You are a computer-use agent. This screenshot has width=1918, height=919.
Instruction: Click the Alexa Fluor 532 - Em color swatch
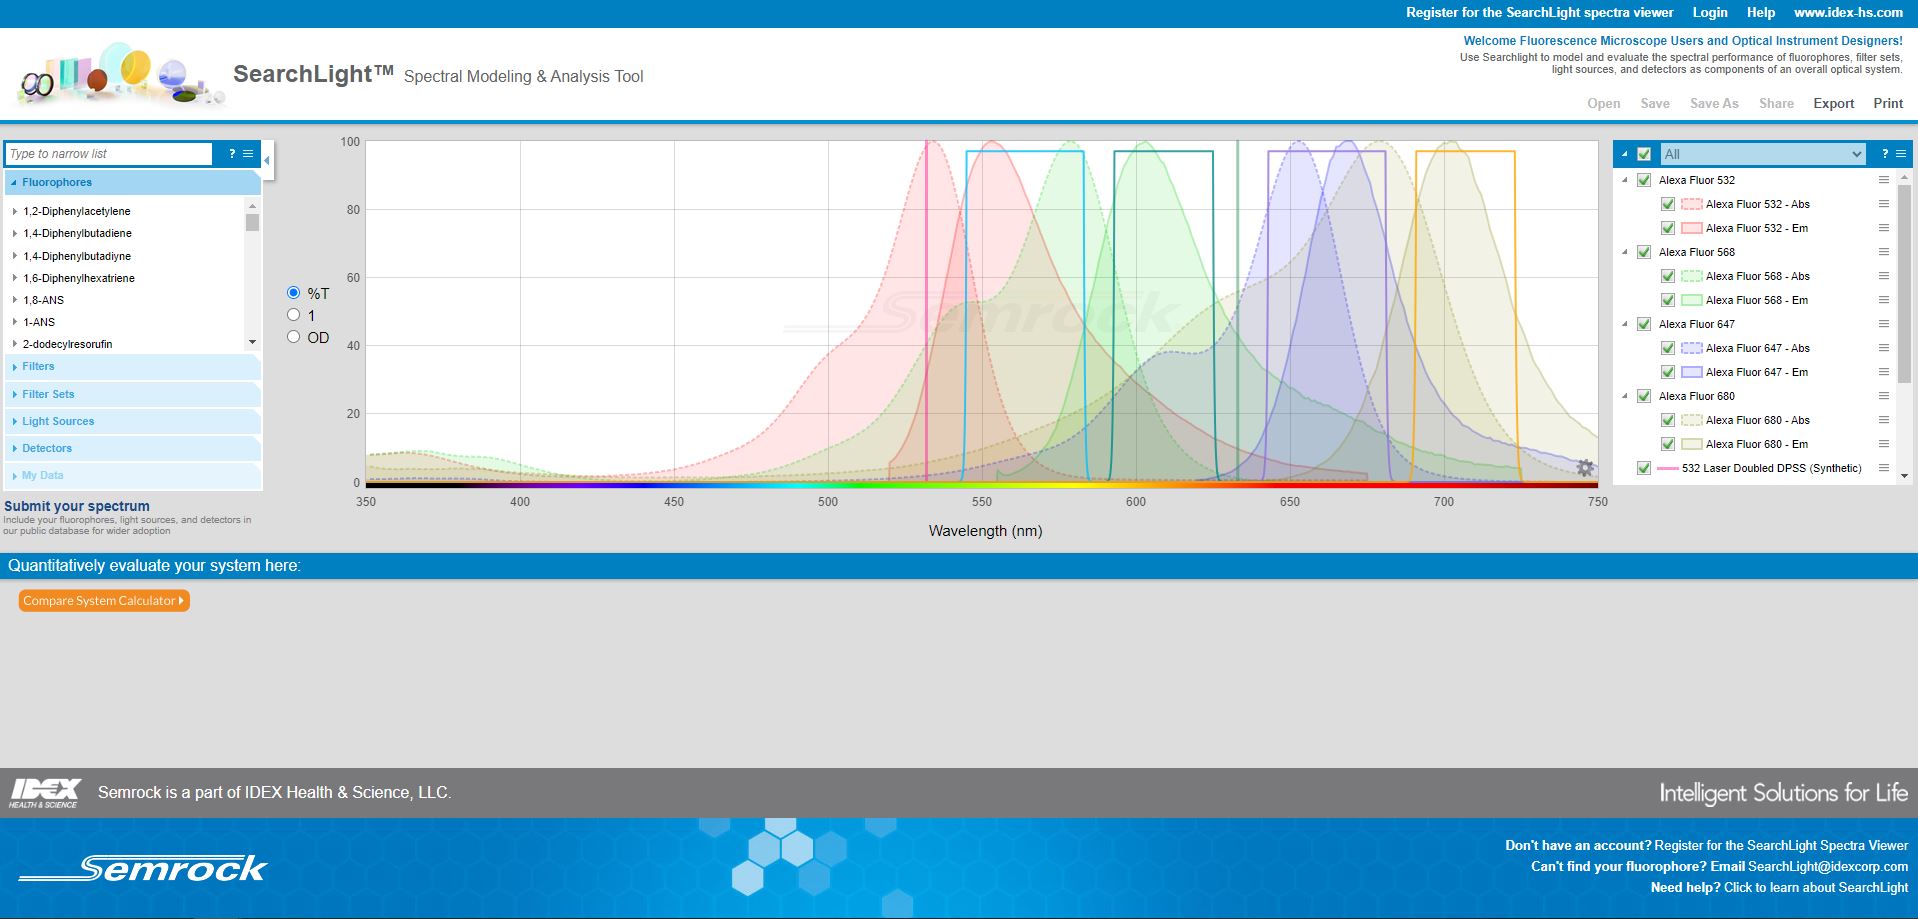coord(1691,228)
